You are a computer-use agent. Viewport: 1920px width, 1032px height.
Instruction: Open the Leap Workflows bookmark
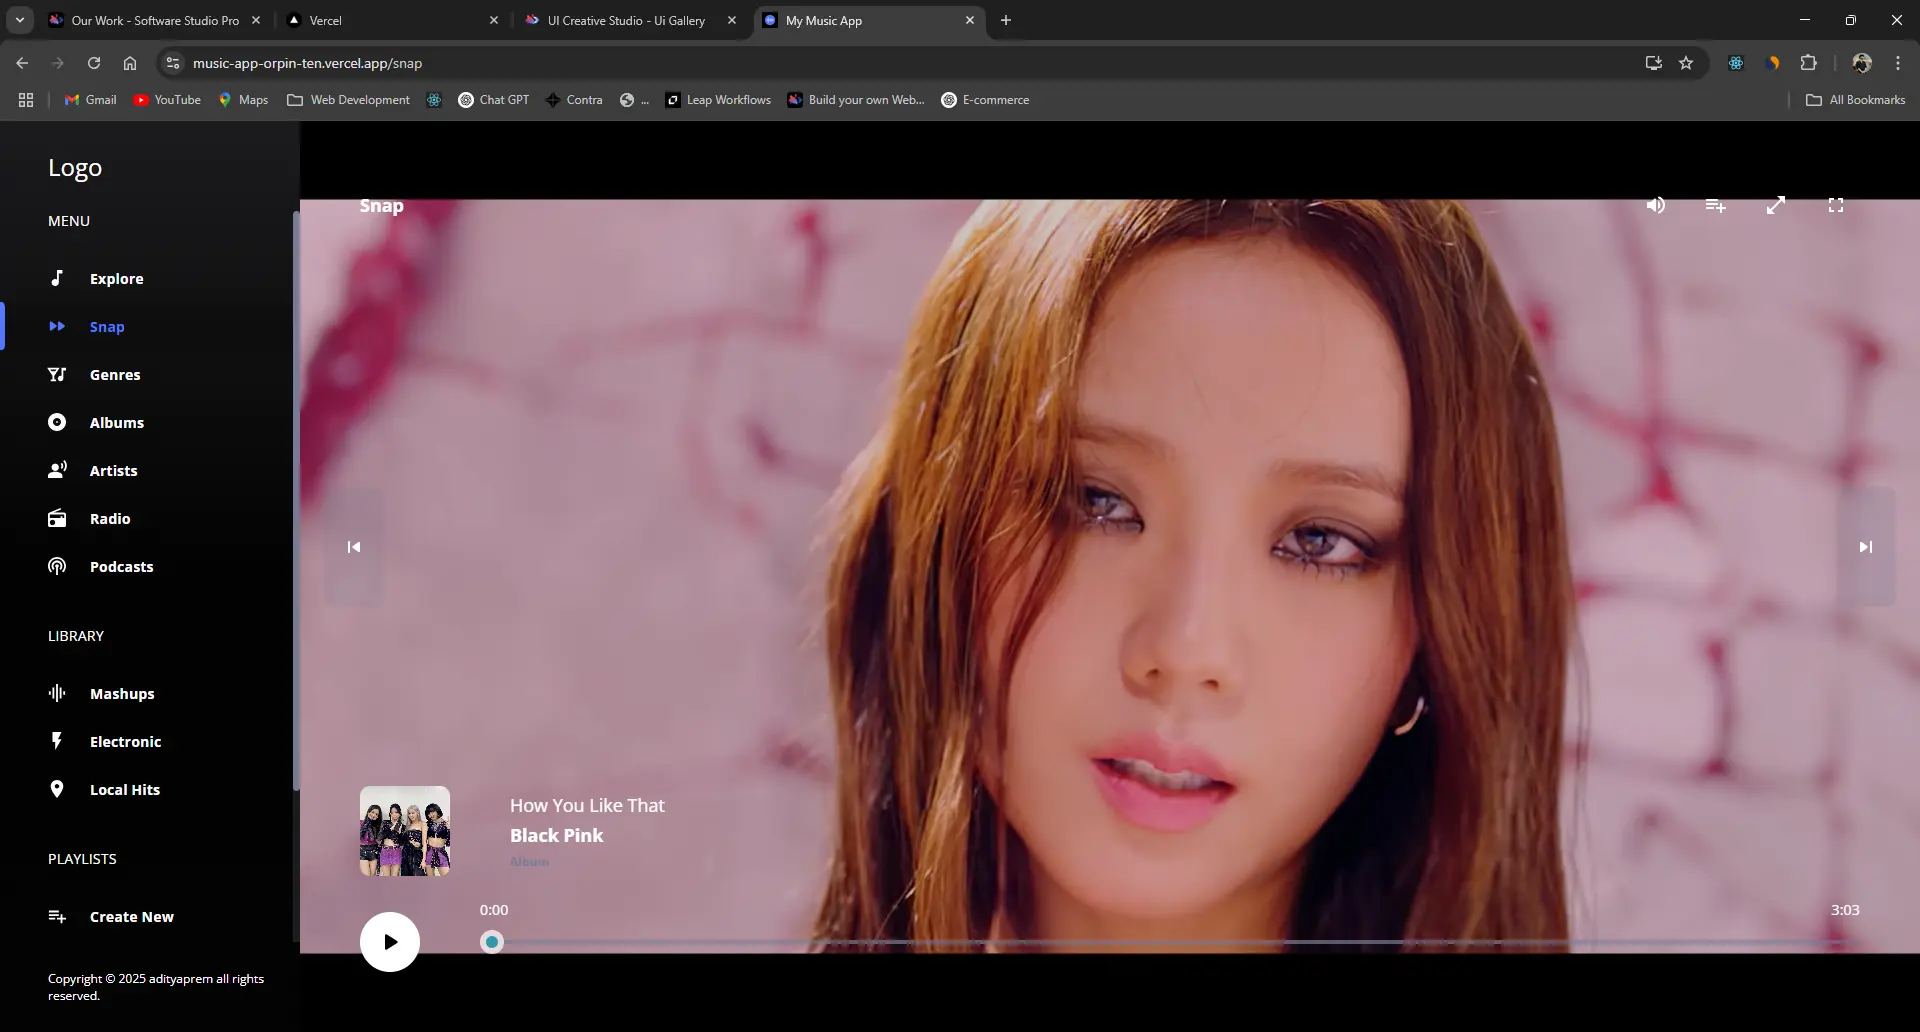(719, 100)
